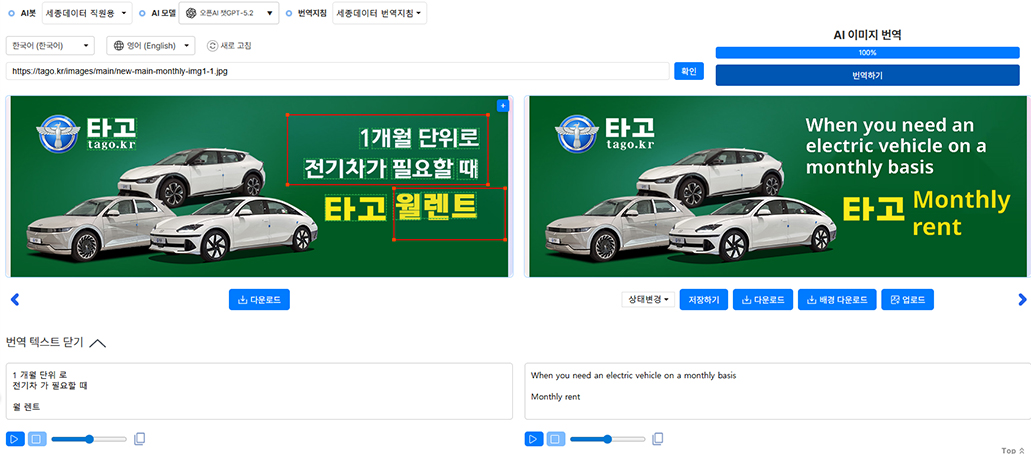
Task: Stop the English translation audio playback
Action: tap(556, 439)
